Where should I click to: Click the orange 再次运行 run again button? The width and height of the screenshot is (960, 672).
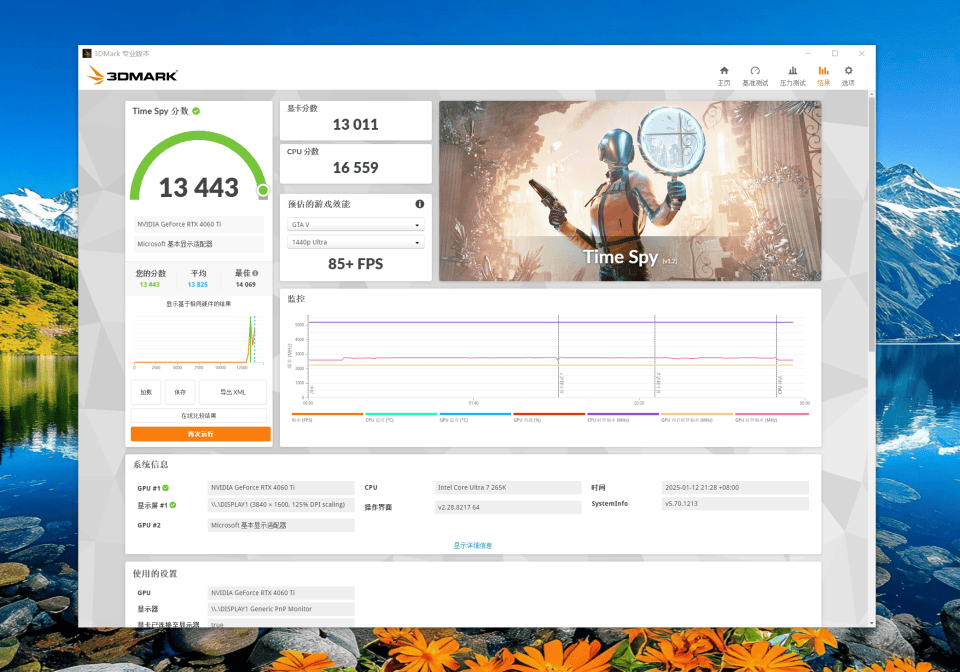tap(200, 434)
